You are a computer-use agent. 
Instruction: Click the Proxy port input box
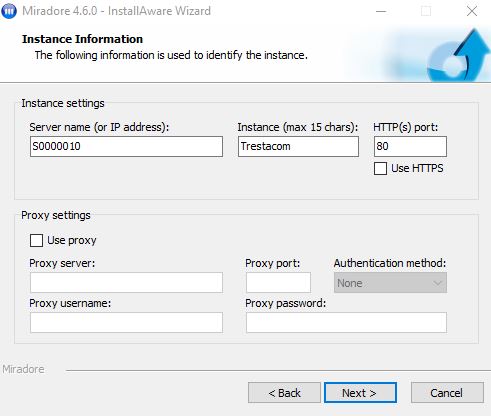278,283
